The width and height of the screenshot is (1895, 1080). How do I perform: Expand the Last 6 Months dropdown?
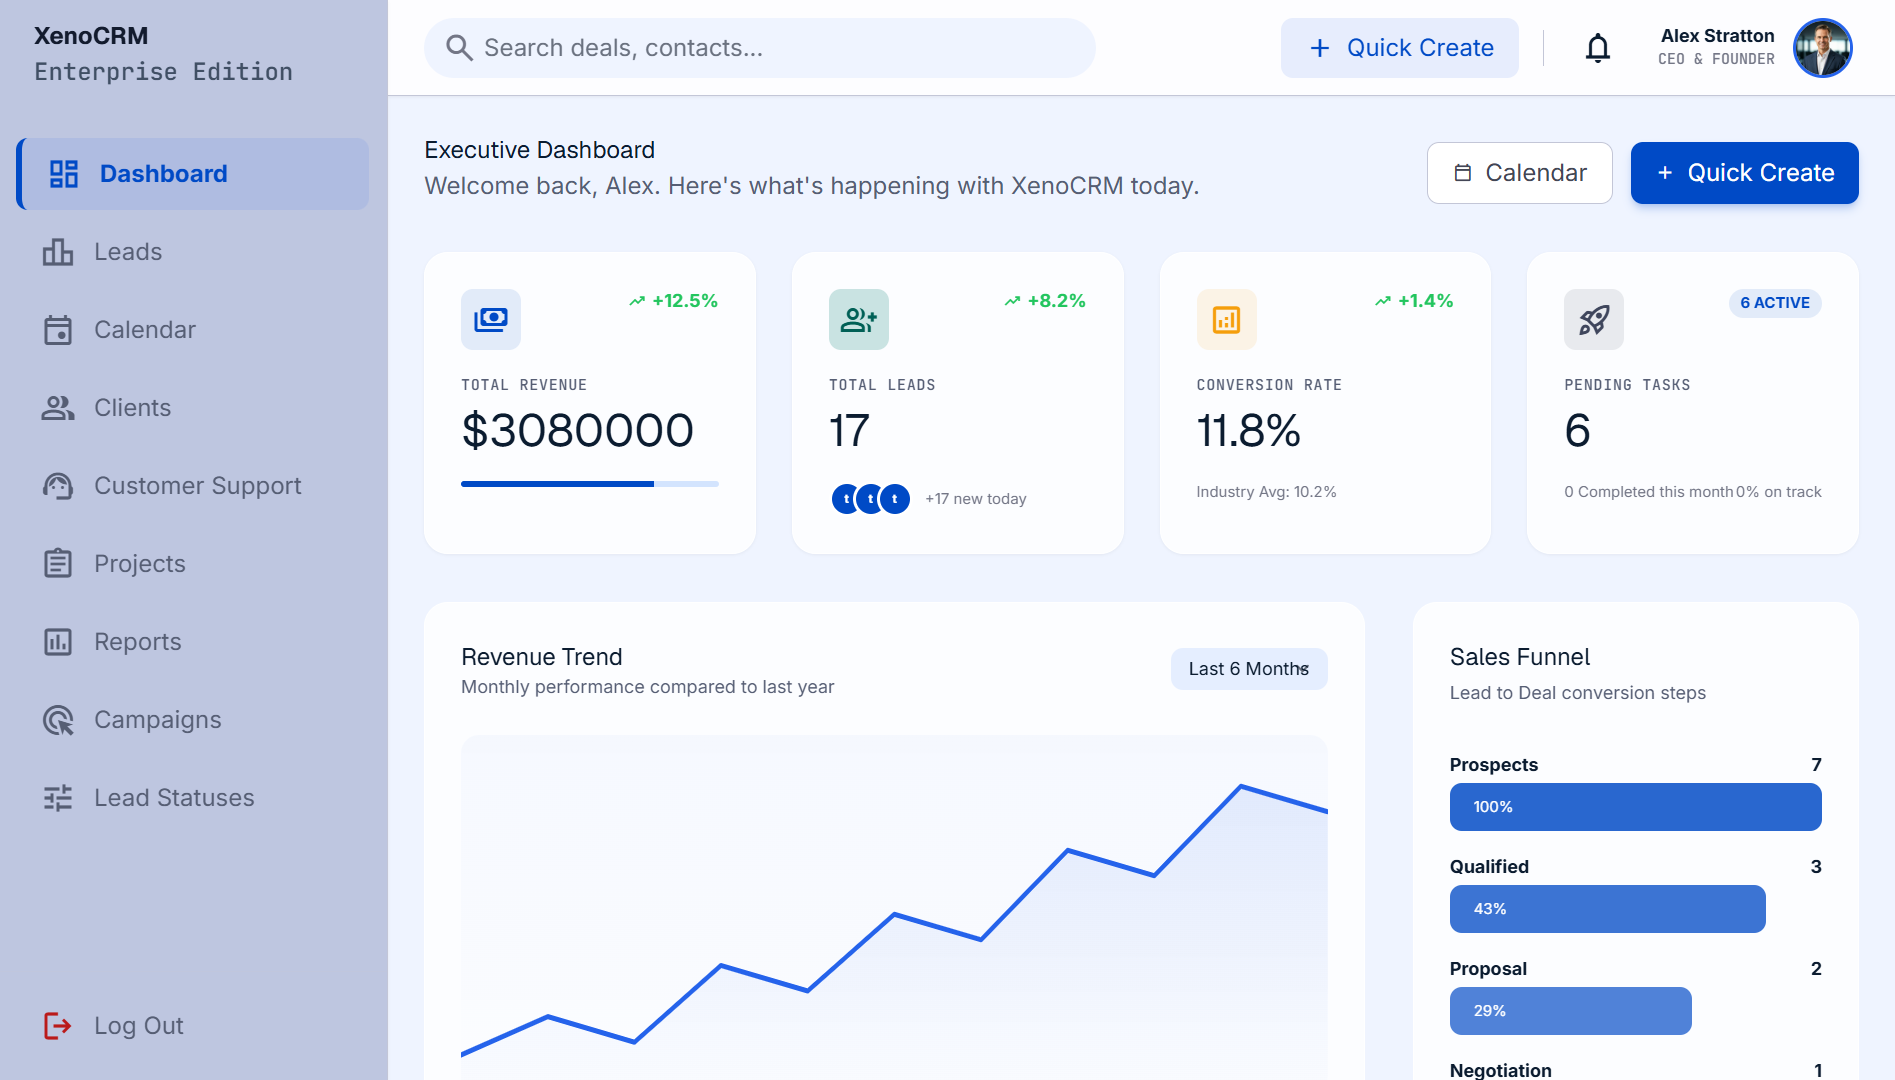(1249, 669)
